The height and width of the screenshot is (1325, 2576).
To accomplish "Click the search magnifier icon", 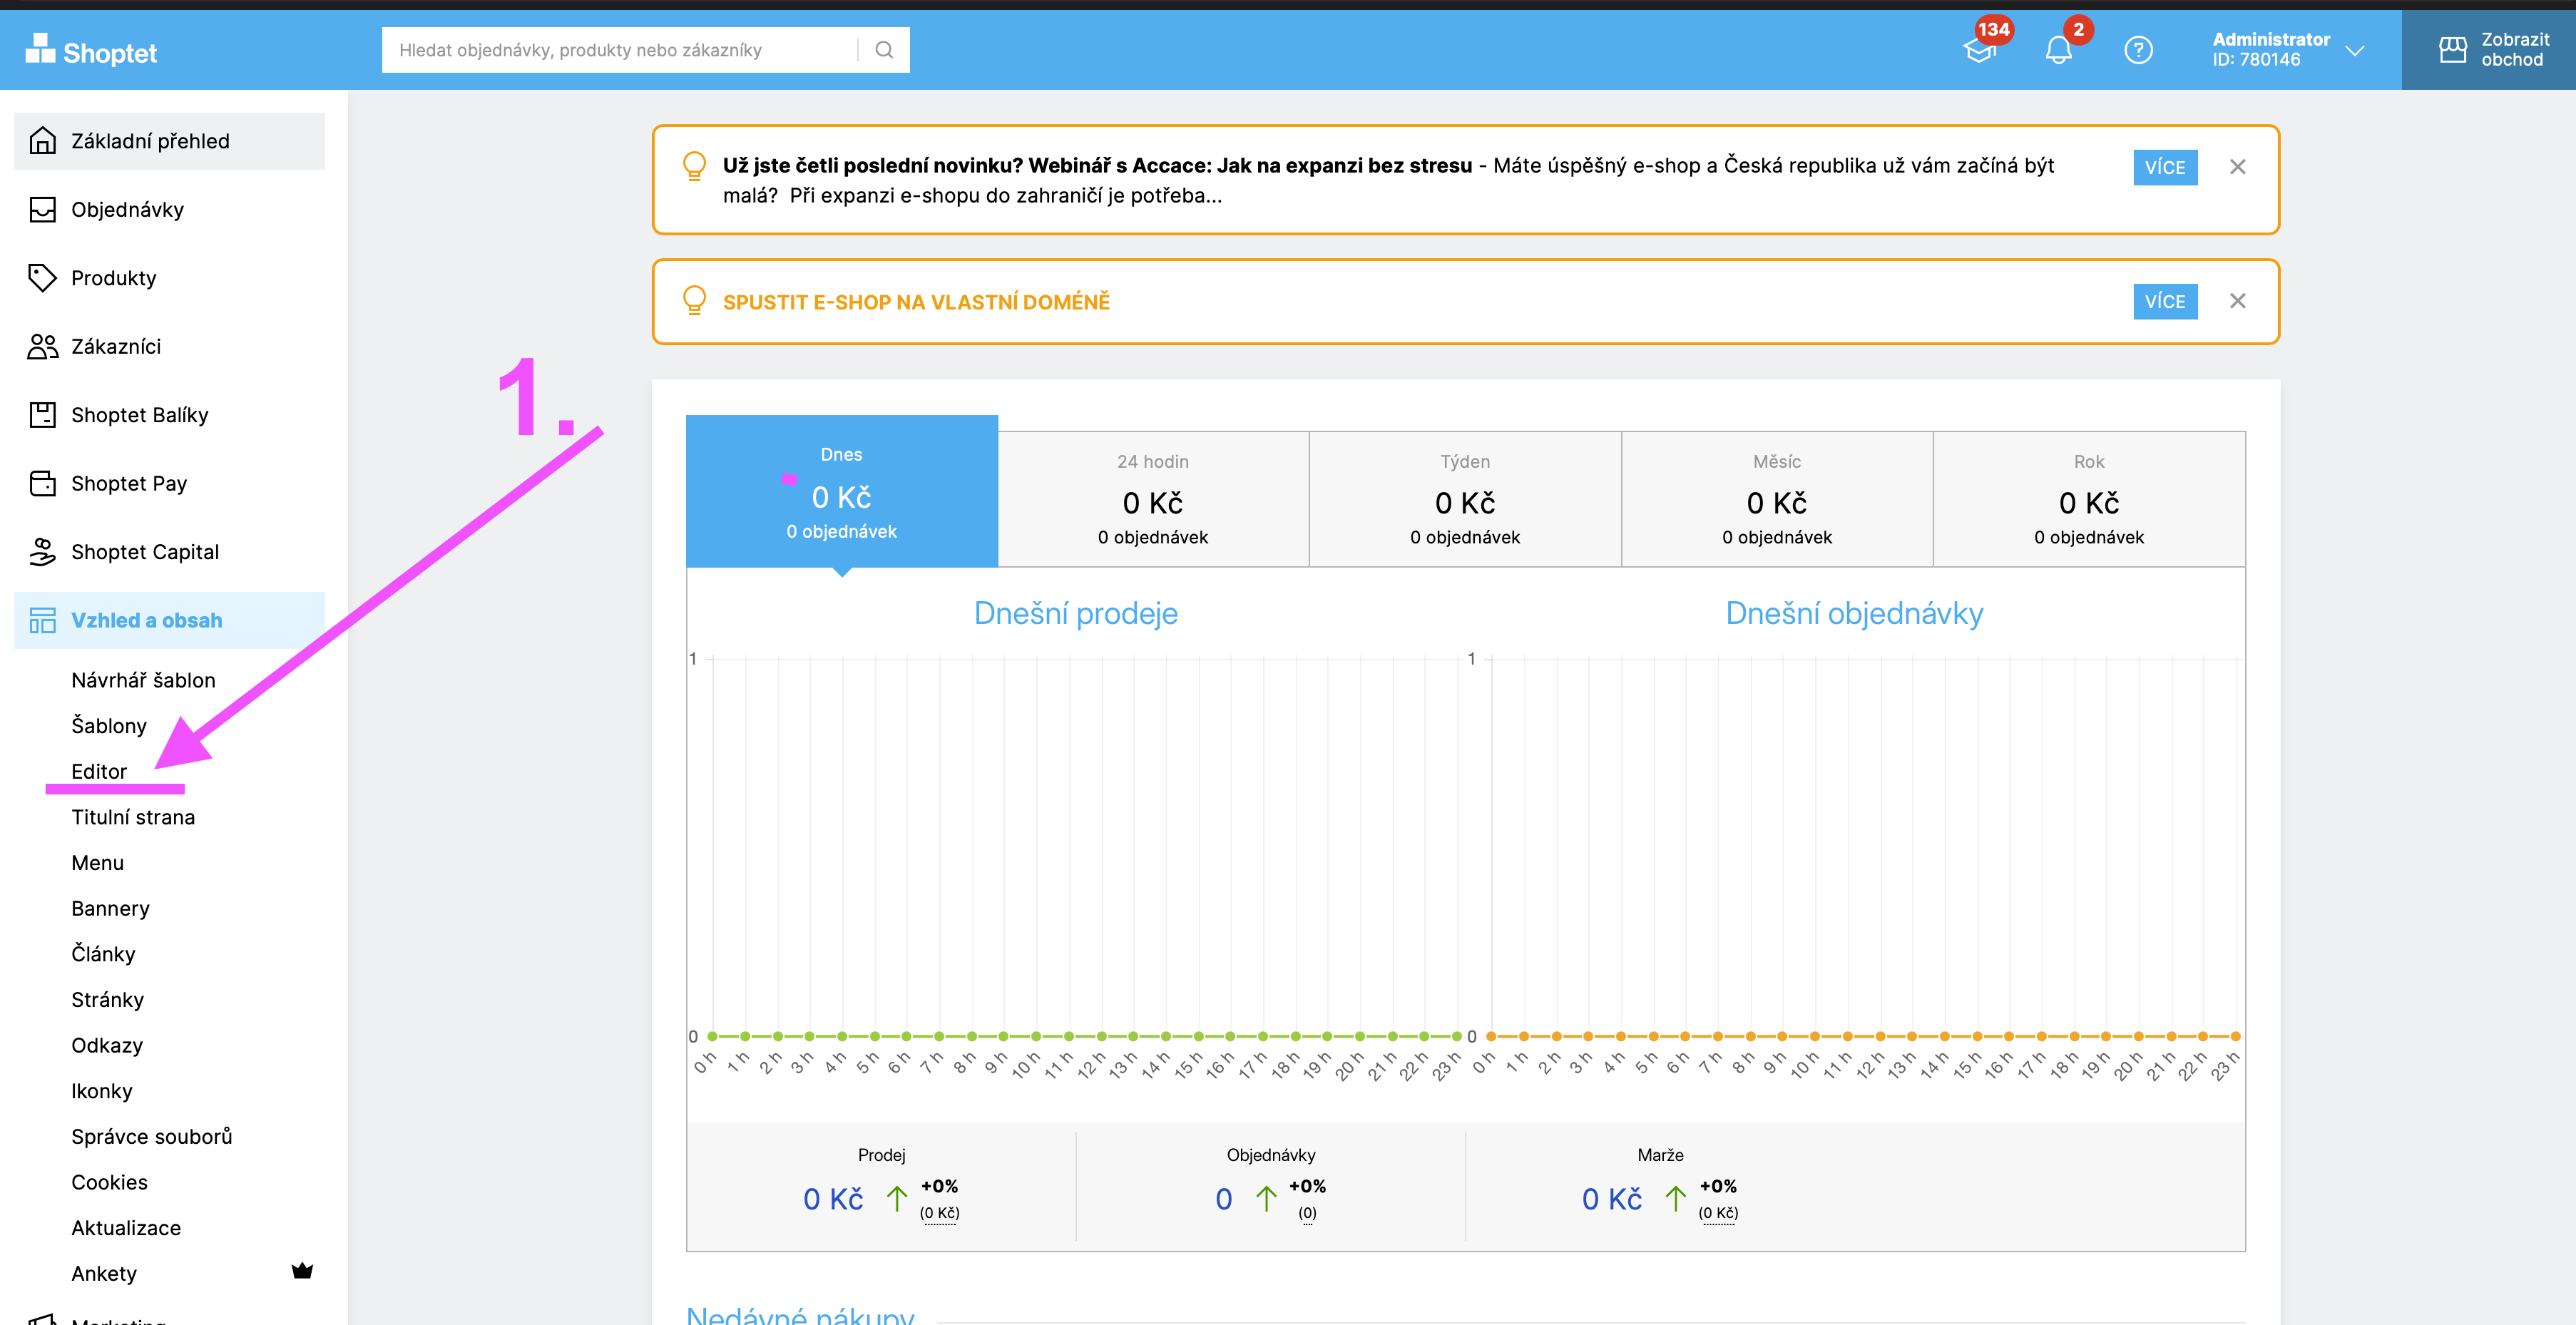I will pyautogui.click(x=884, y=50).
